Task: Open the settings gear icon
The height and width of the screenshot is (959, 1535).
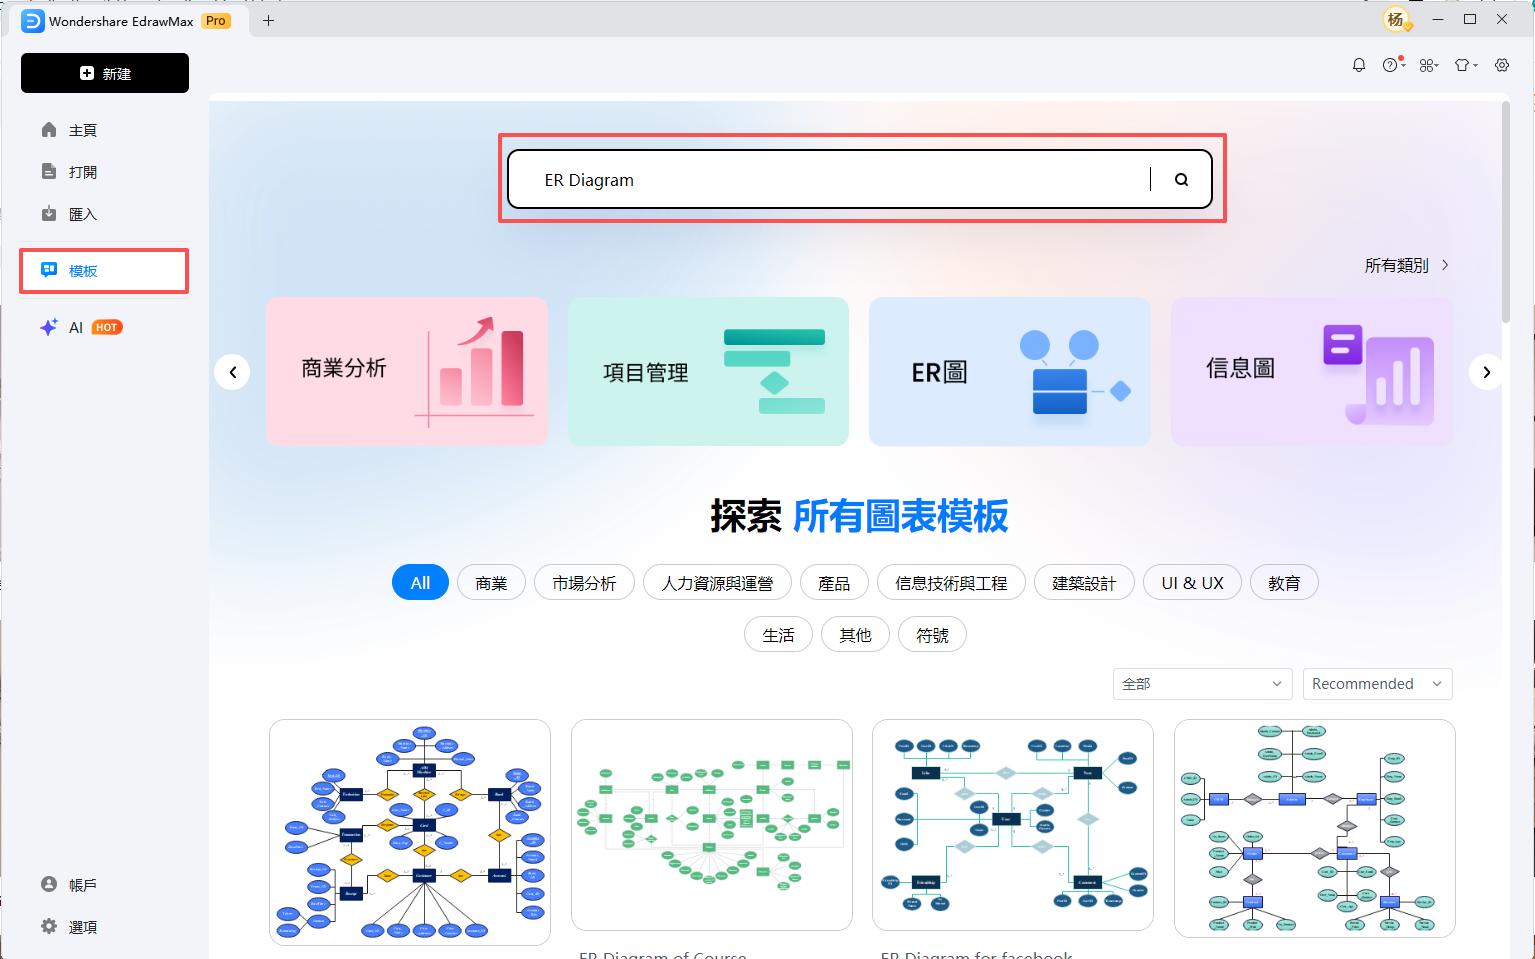Action: coord(1501,64)
